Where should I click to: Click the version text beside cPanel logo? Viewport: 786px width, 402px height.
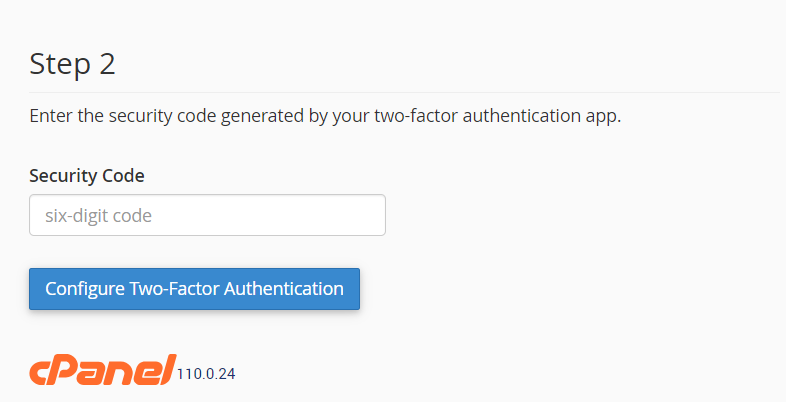coord(206,374)
